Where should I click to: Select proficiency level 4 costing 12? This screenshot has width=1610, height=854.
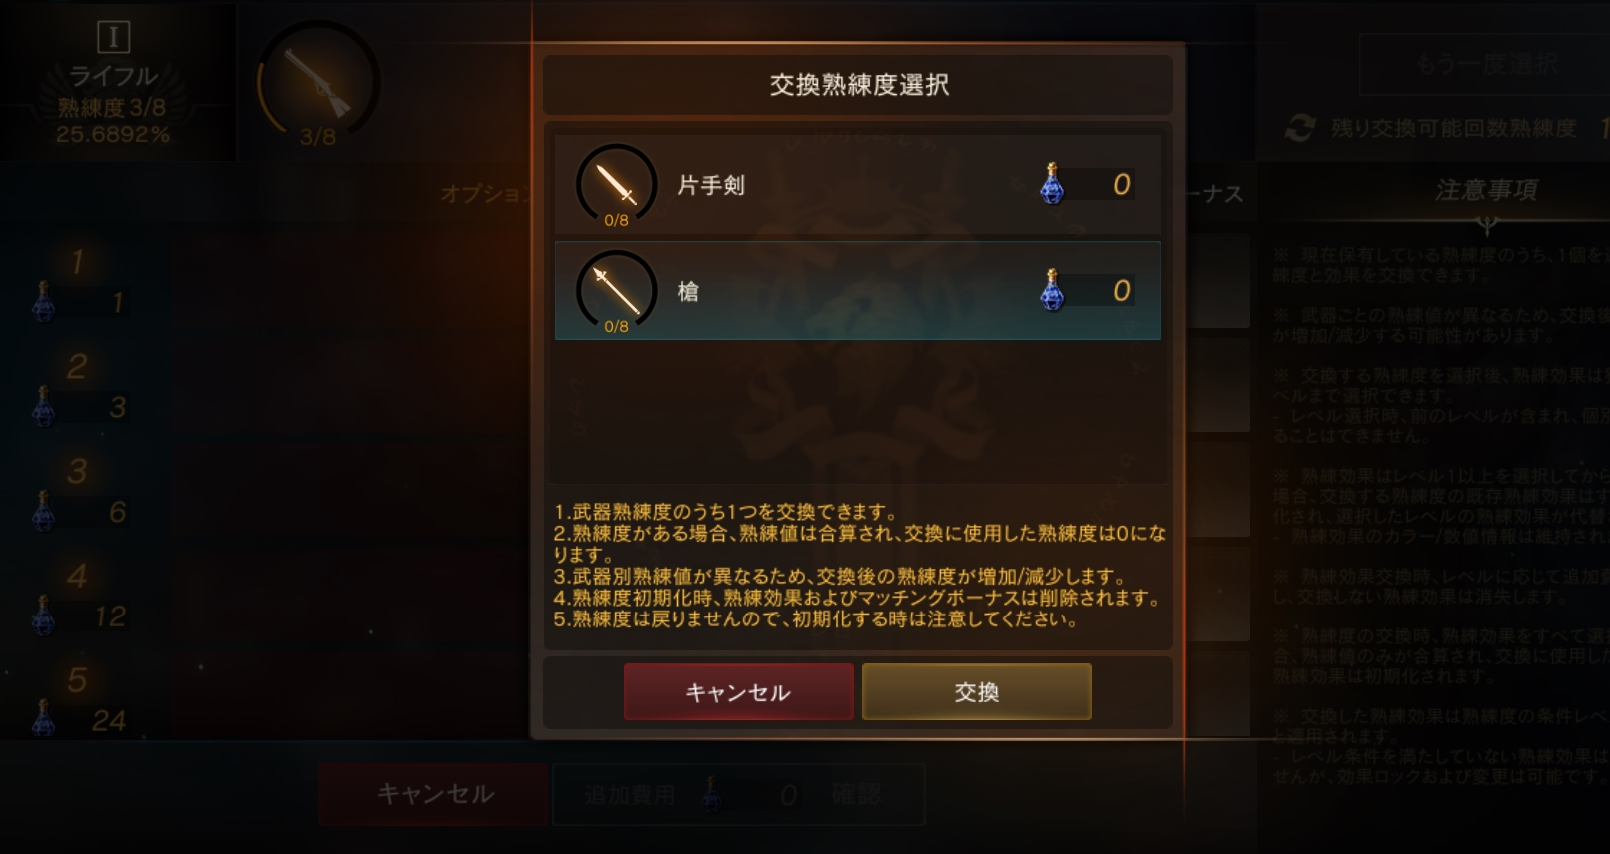(80, 598)
